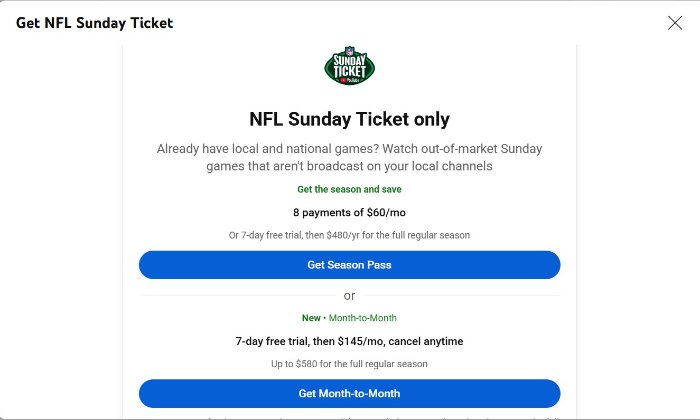Image resolution: width=700 pixels, height=420 pixels.
Task: Click the "8 payments of $60/mo" price text
Action: coord(349,212)
